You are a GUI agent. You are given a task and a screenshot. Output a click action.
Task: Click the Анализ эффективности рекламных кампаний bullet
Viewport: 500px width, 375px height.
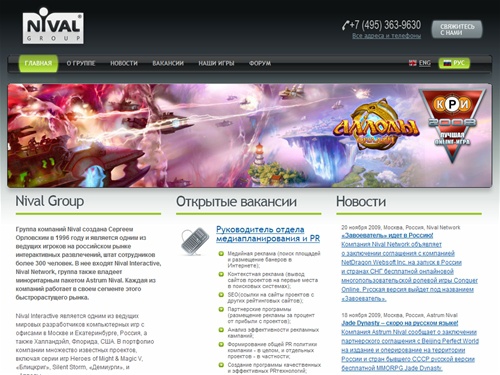273,333
